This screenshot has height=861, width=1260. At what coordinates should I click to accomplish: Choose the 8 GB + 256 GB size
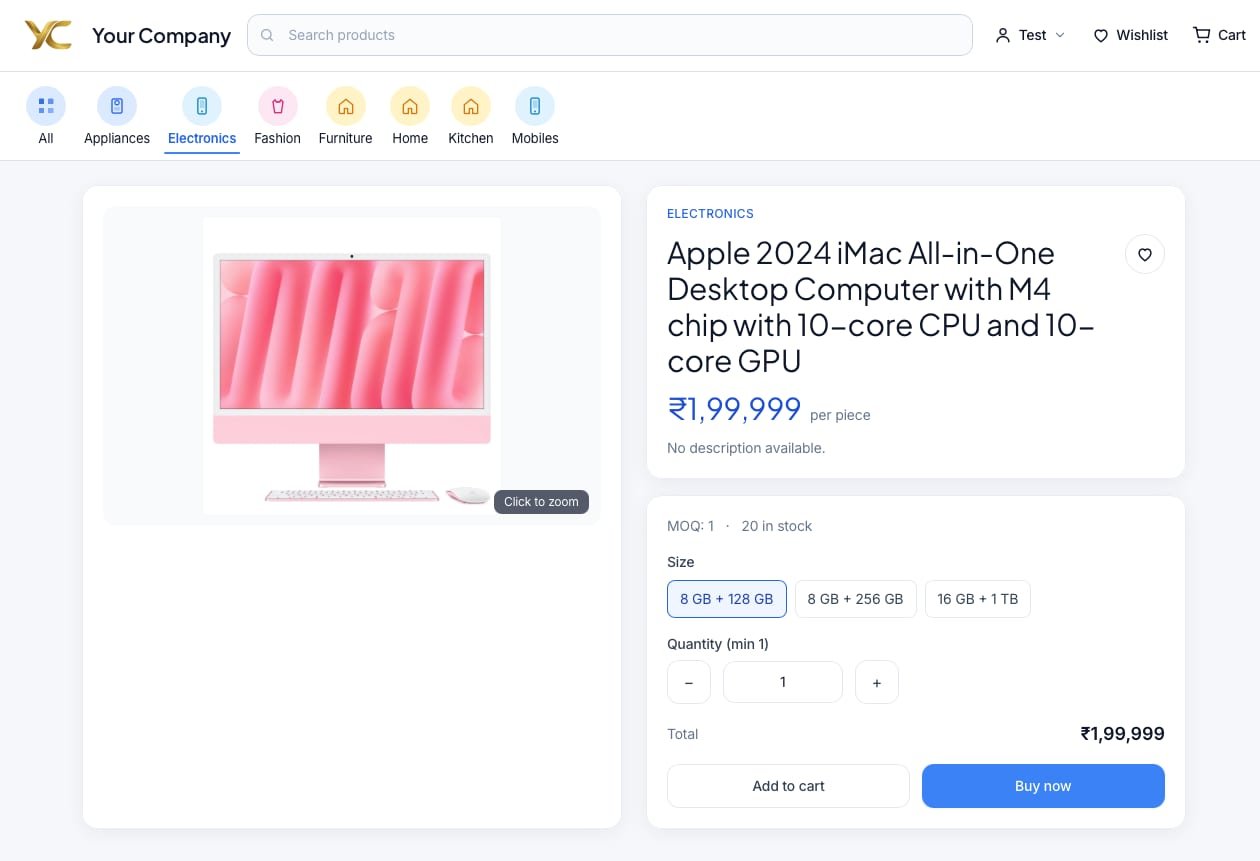856,599
